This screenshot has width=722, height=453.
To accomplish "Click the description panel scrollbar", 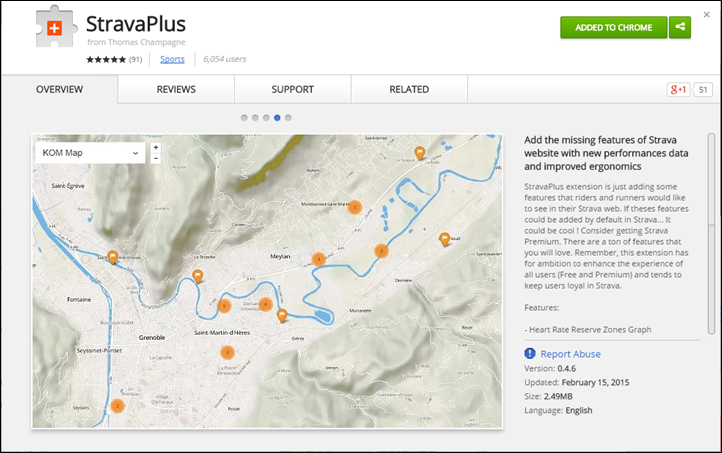I will 711,234.
